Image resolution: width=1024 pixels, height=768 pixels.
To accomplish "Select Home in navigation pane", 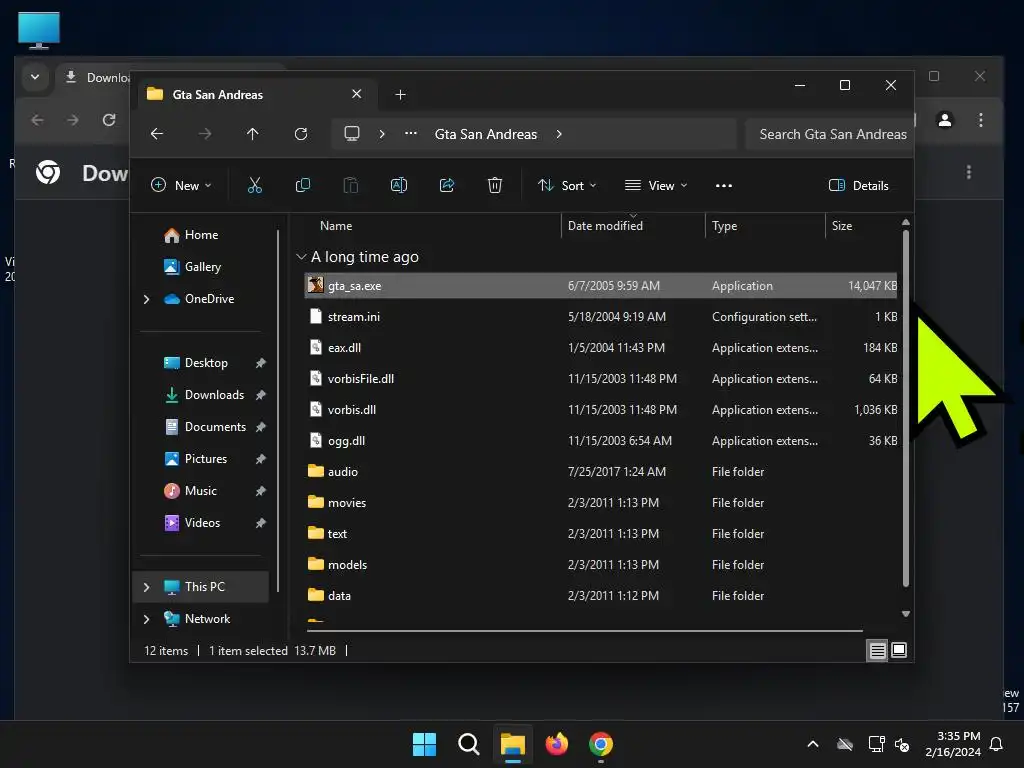I will (201, 235).
